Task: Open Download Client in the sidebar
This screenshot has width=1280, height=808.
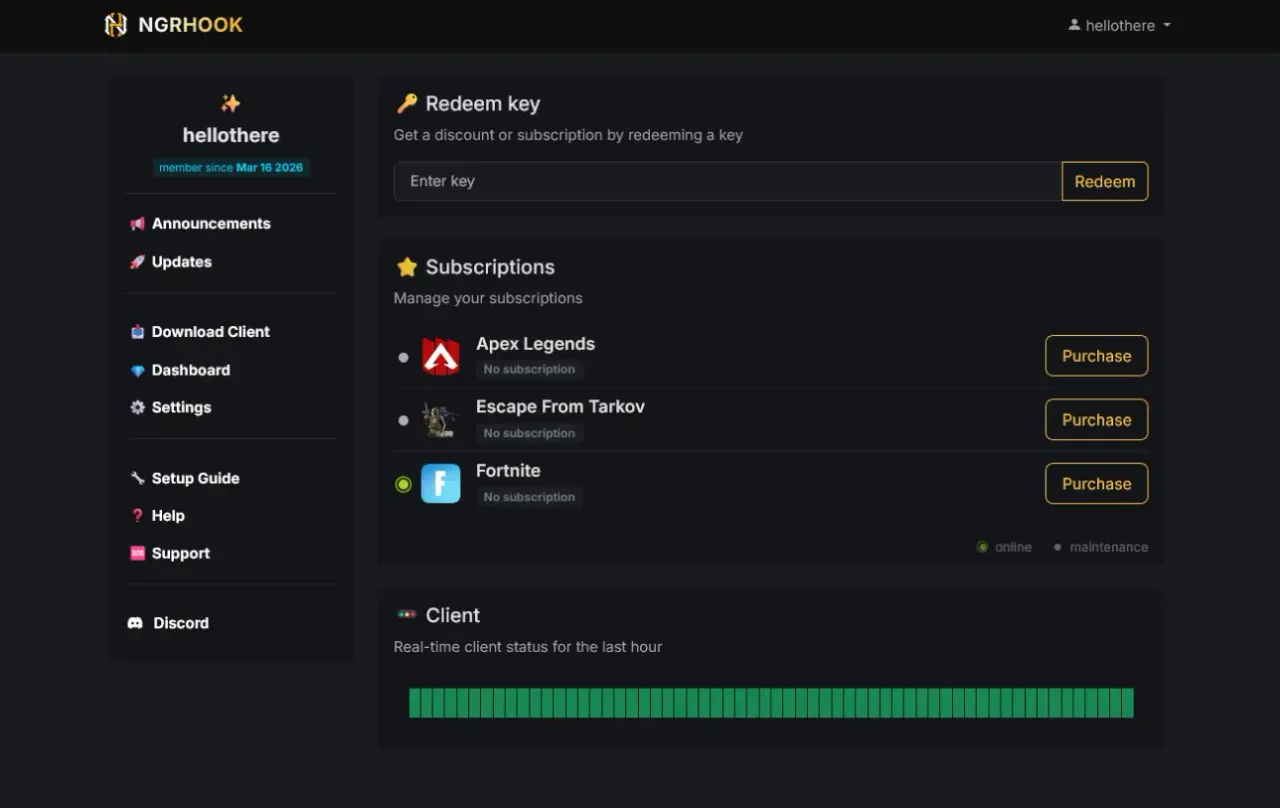Action: click(x=210, y=332)
